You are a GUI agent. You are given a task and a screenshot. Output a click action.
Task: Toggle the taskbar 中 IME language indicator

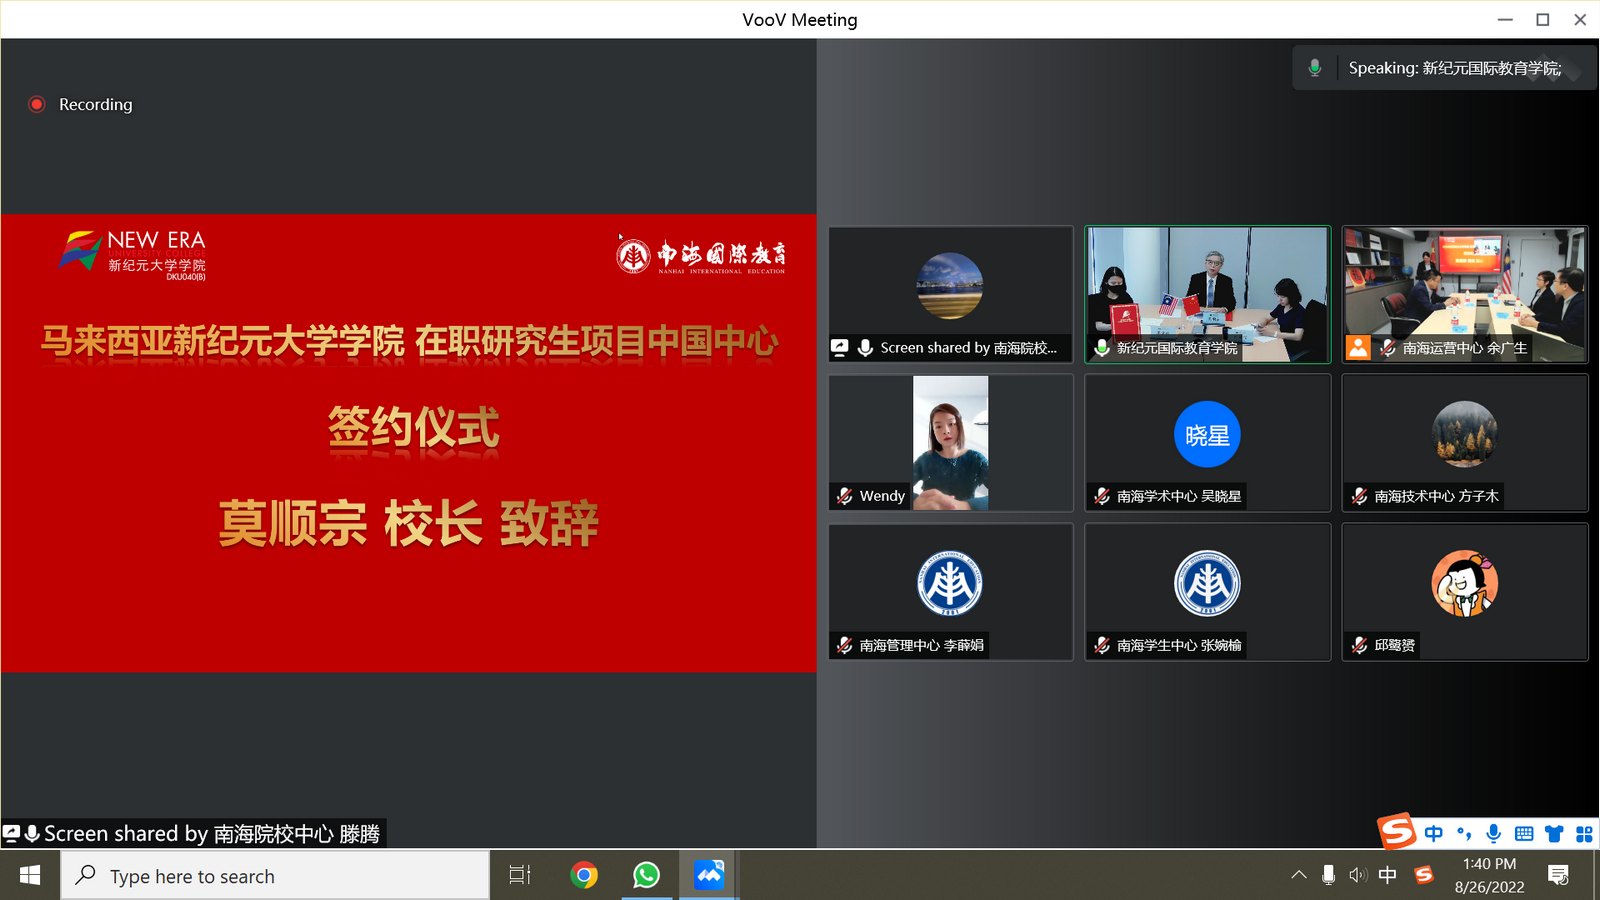coord(1388,875)
